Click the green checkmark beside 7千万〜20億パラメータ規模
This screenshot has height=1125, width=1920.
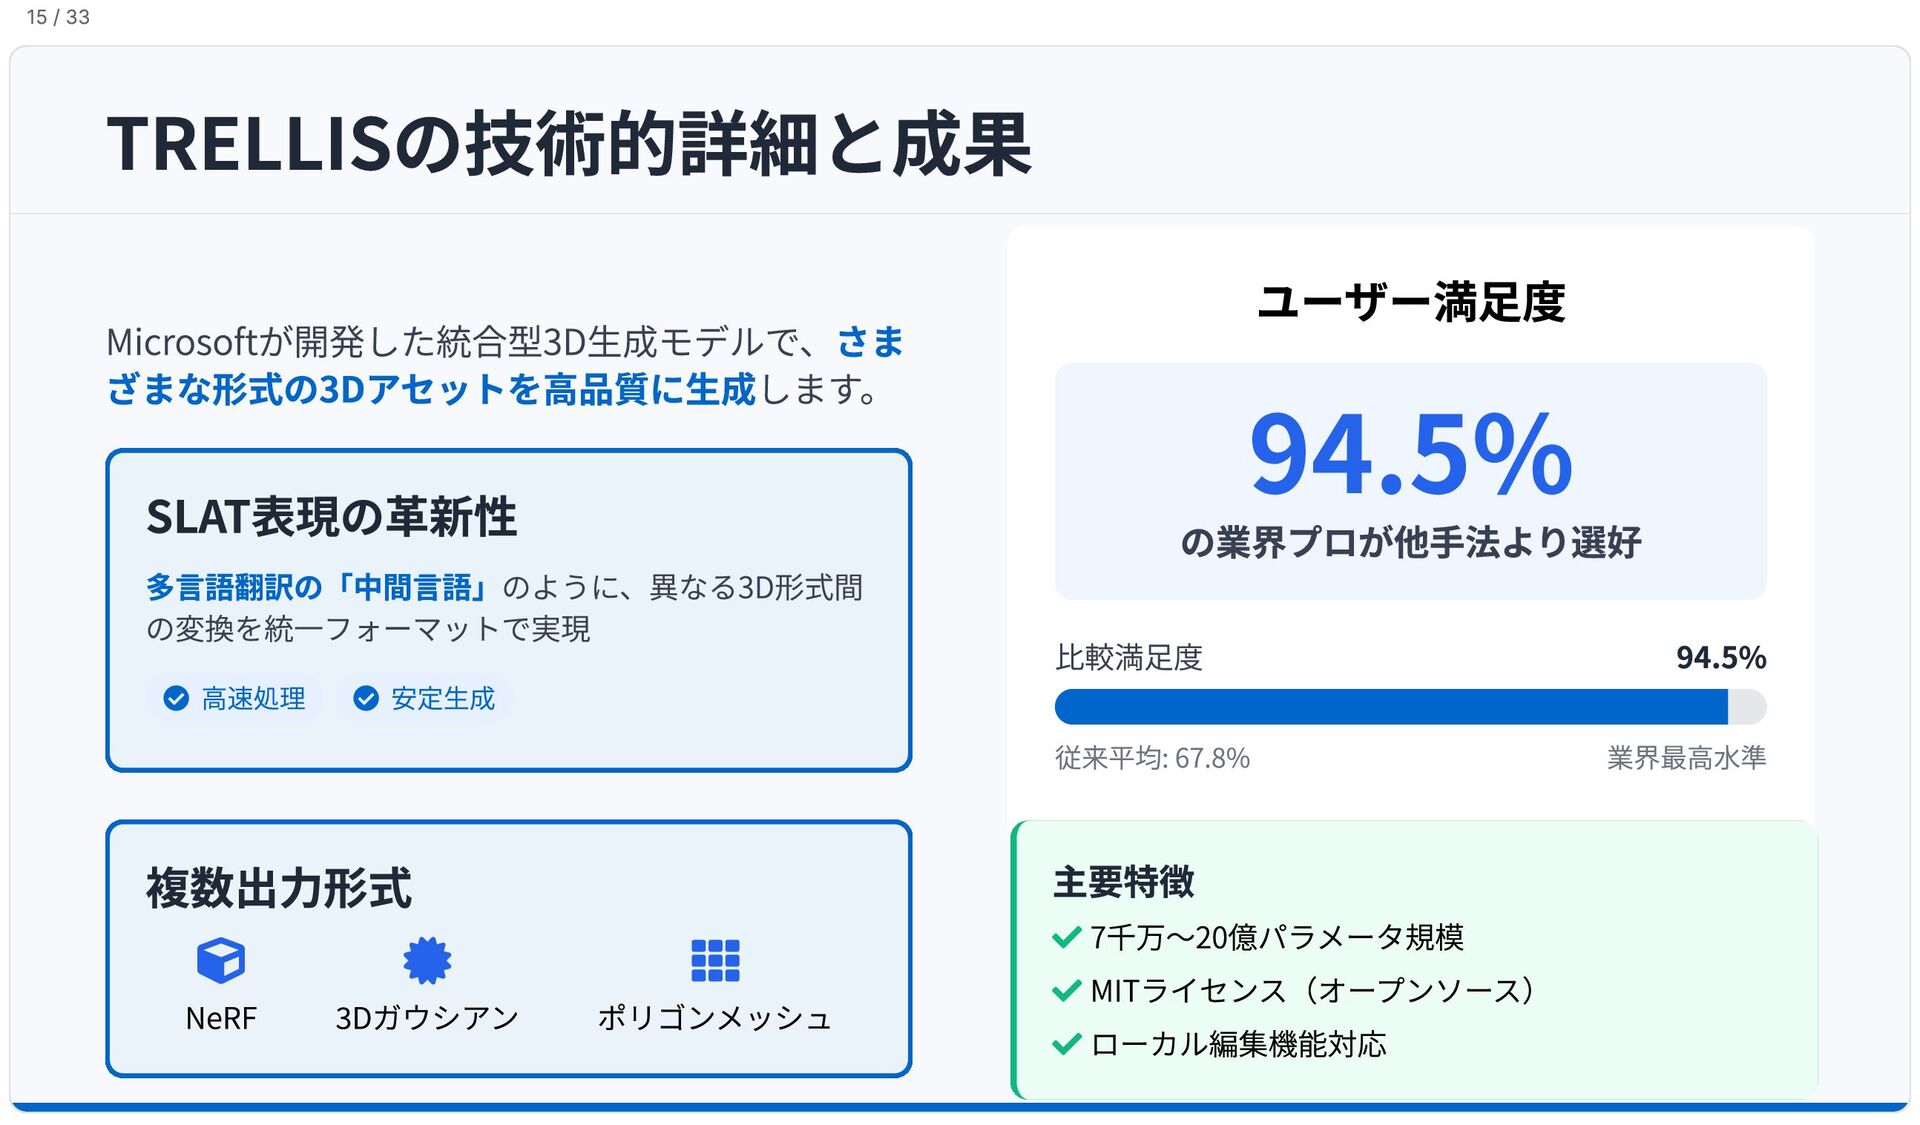click(x=1067, y=938)
